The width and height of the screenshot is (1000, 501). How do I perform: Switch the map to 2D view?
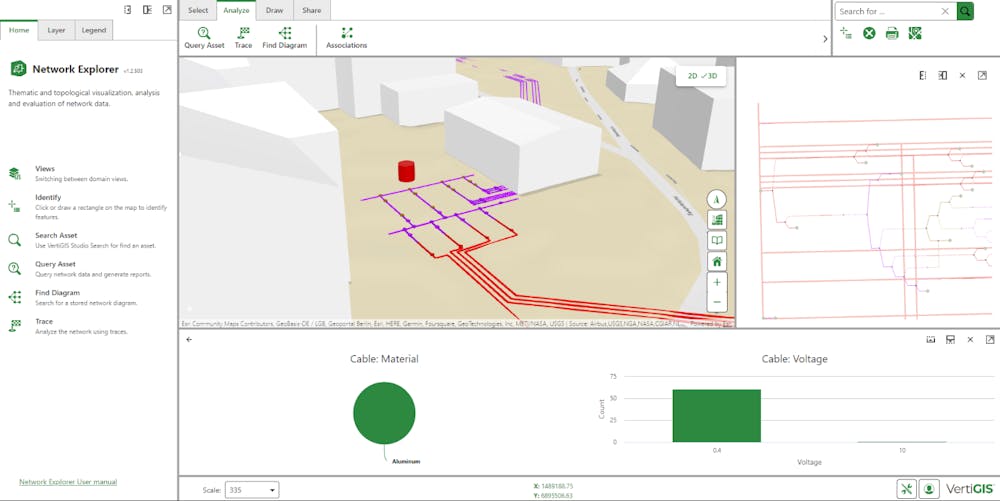pos(692,76)
